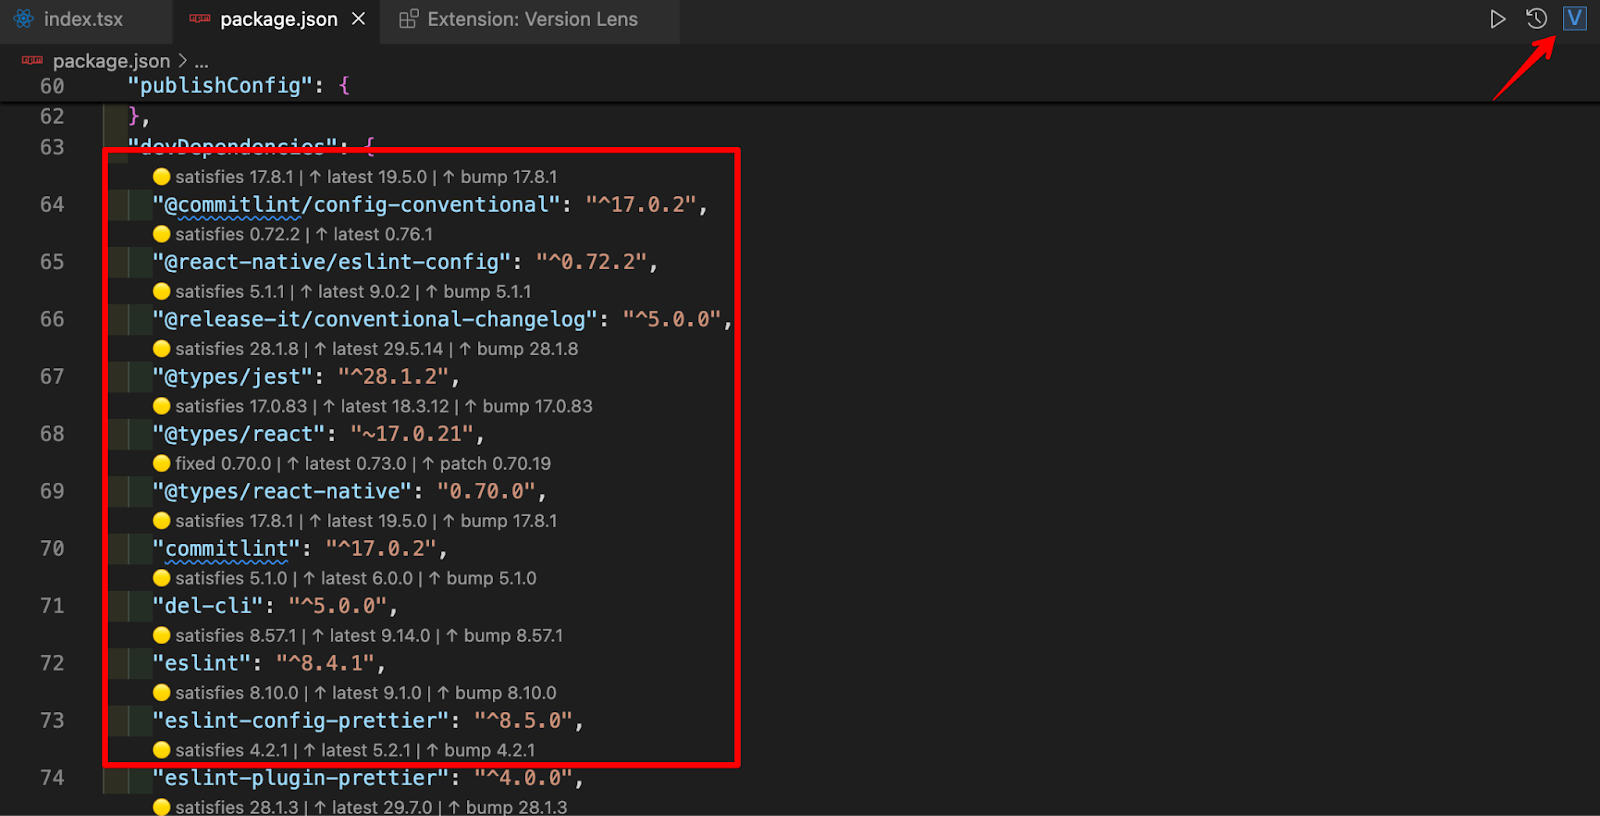This screenshot has width=1600, height=816.
Task: Open the breadcrumb ellipsis segment
Action: 201,62
